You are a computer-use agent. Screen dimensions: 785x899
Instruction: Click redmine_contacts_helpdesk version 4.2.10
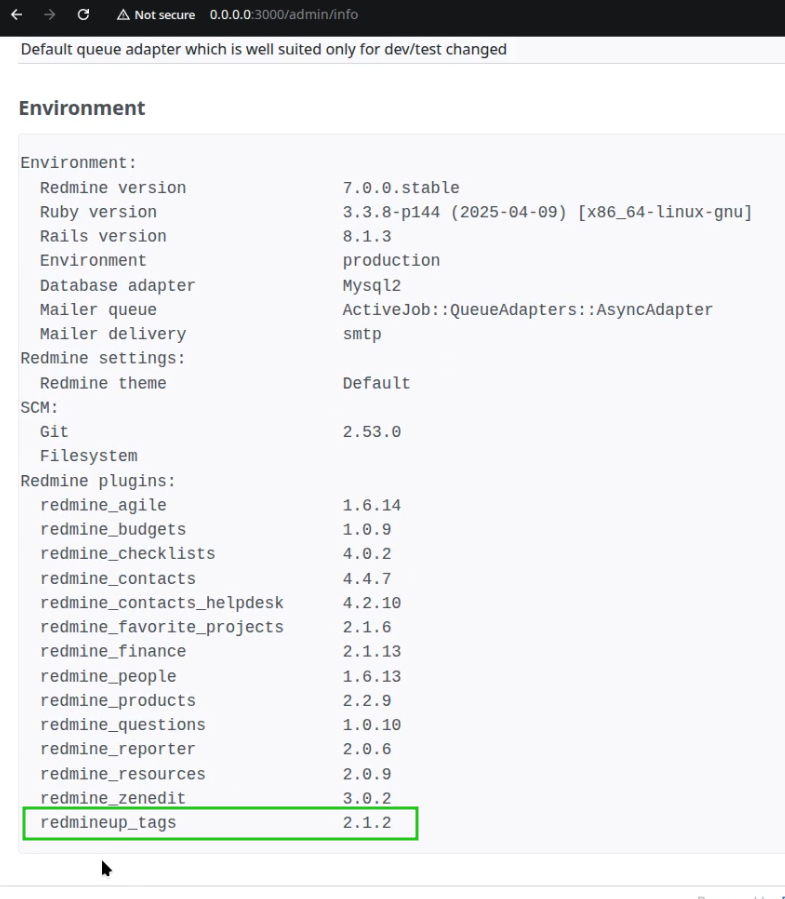point(372,603)
